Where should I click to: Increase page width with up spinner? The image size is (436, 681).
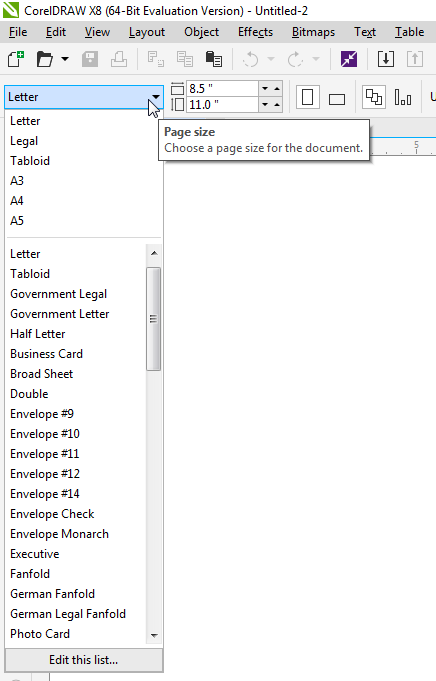coord(277,89)
